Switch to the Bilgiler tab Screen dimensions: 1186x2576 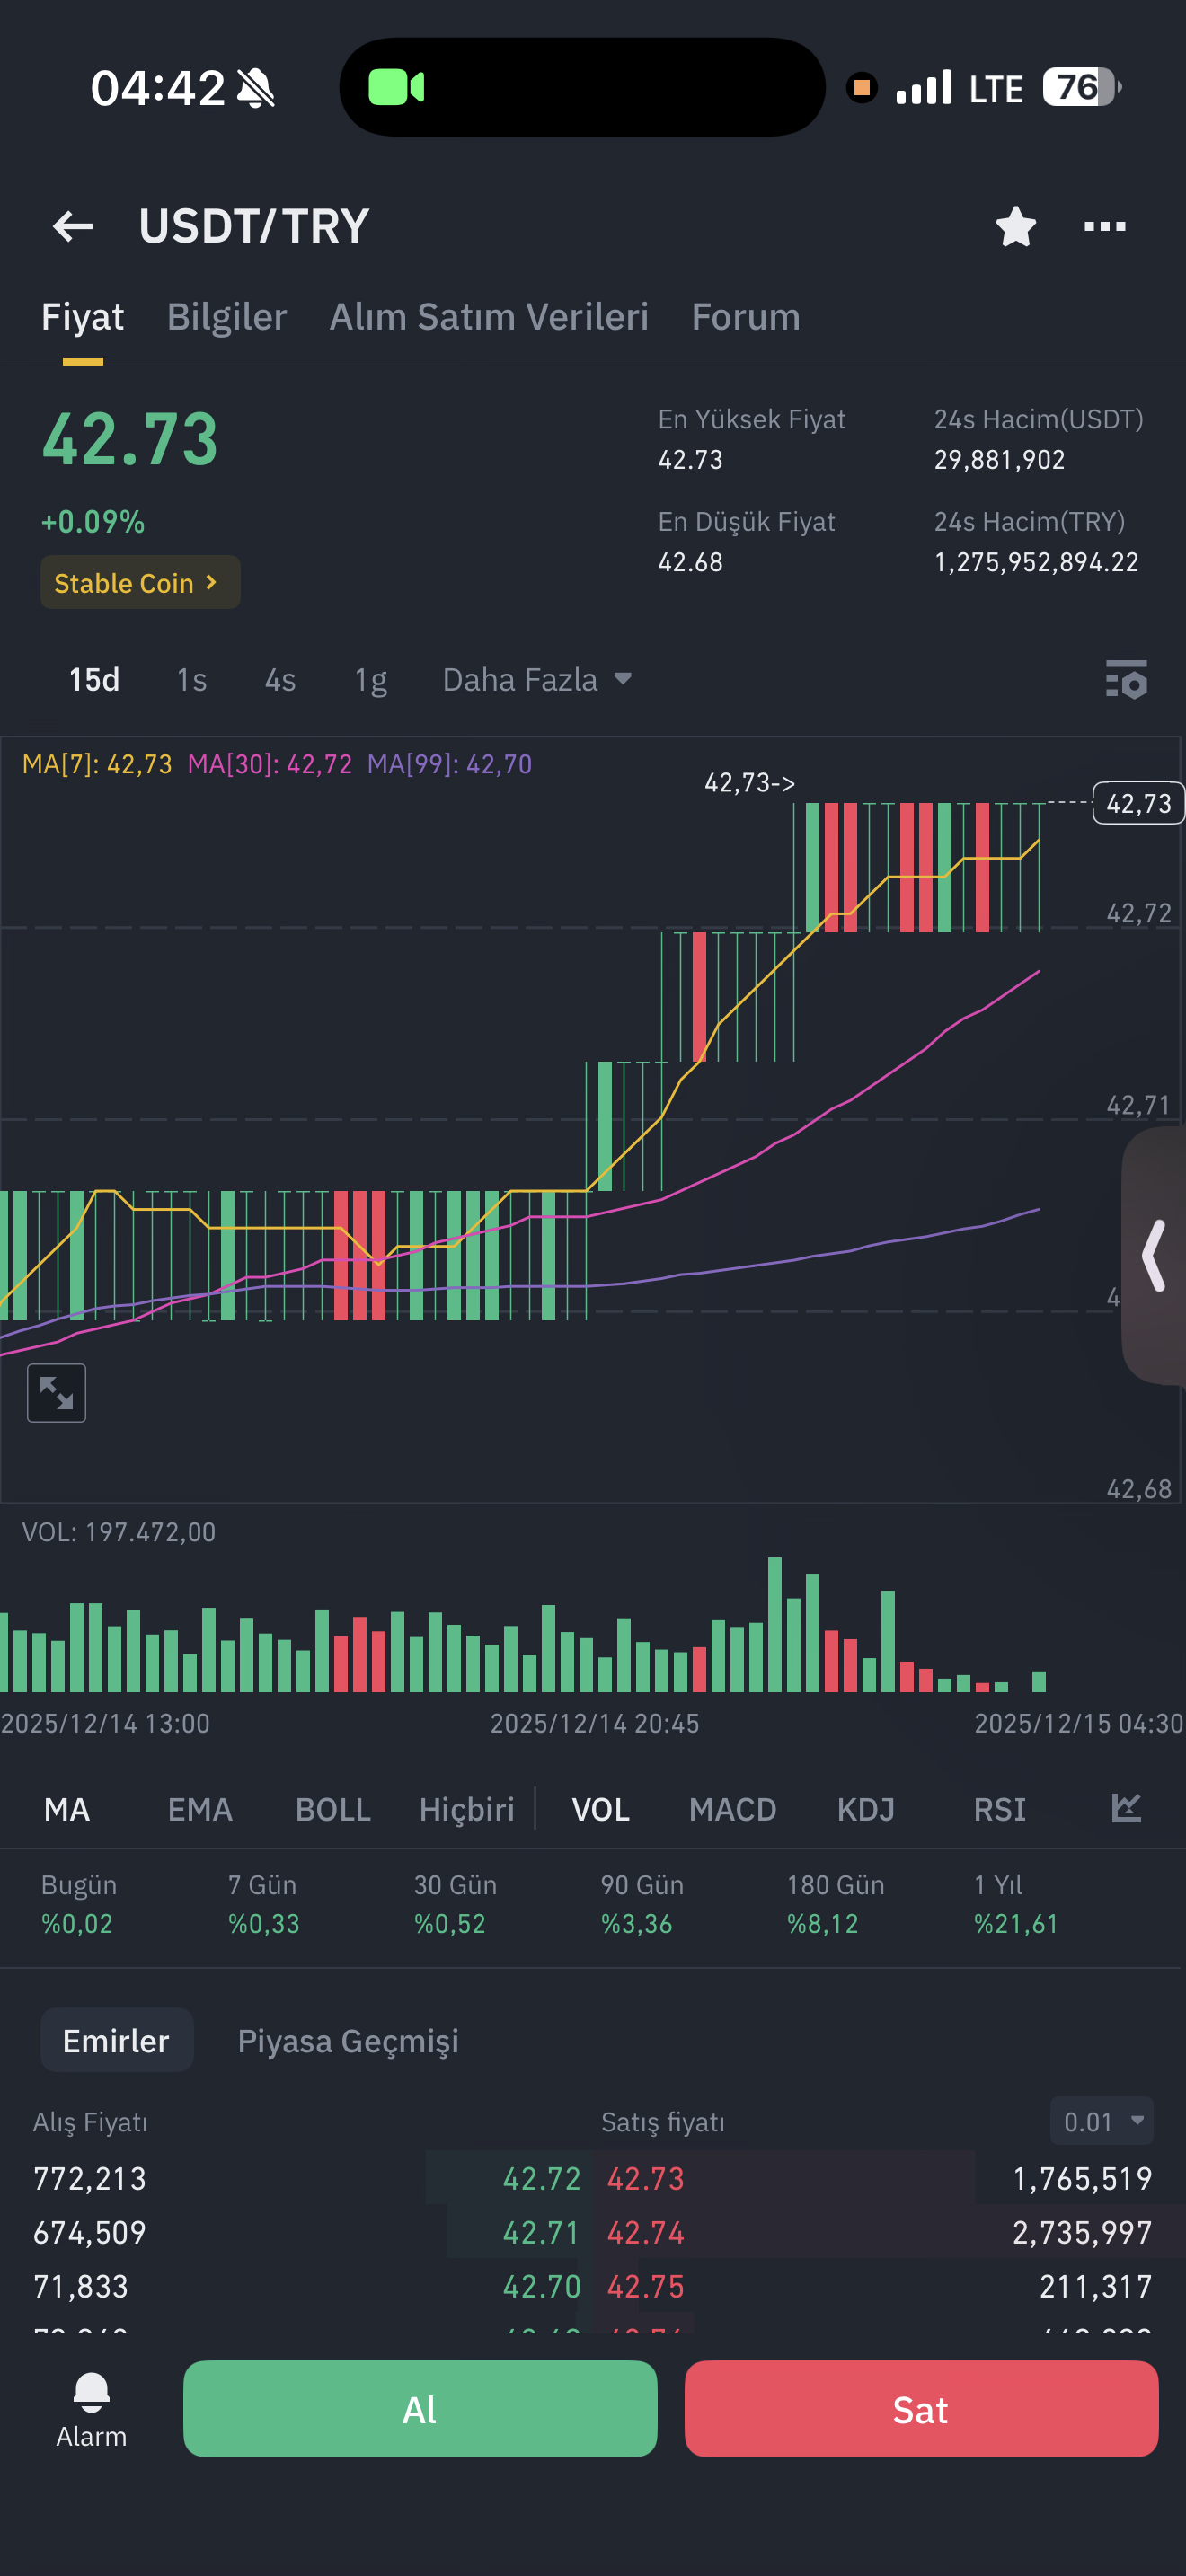point(227,317)
